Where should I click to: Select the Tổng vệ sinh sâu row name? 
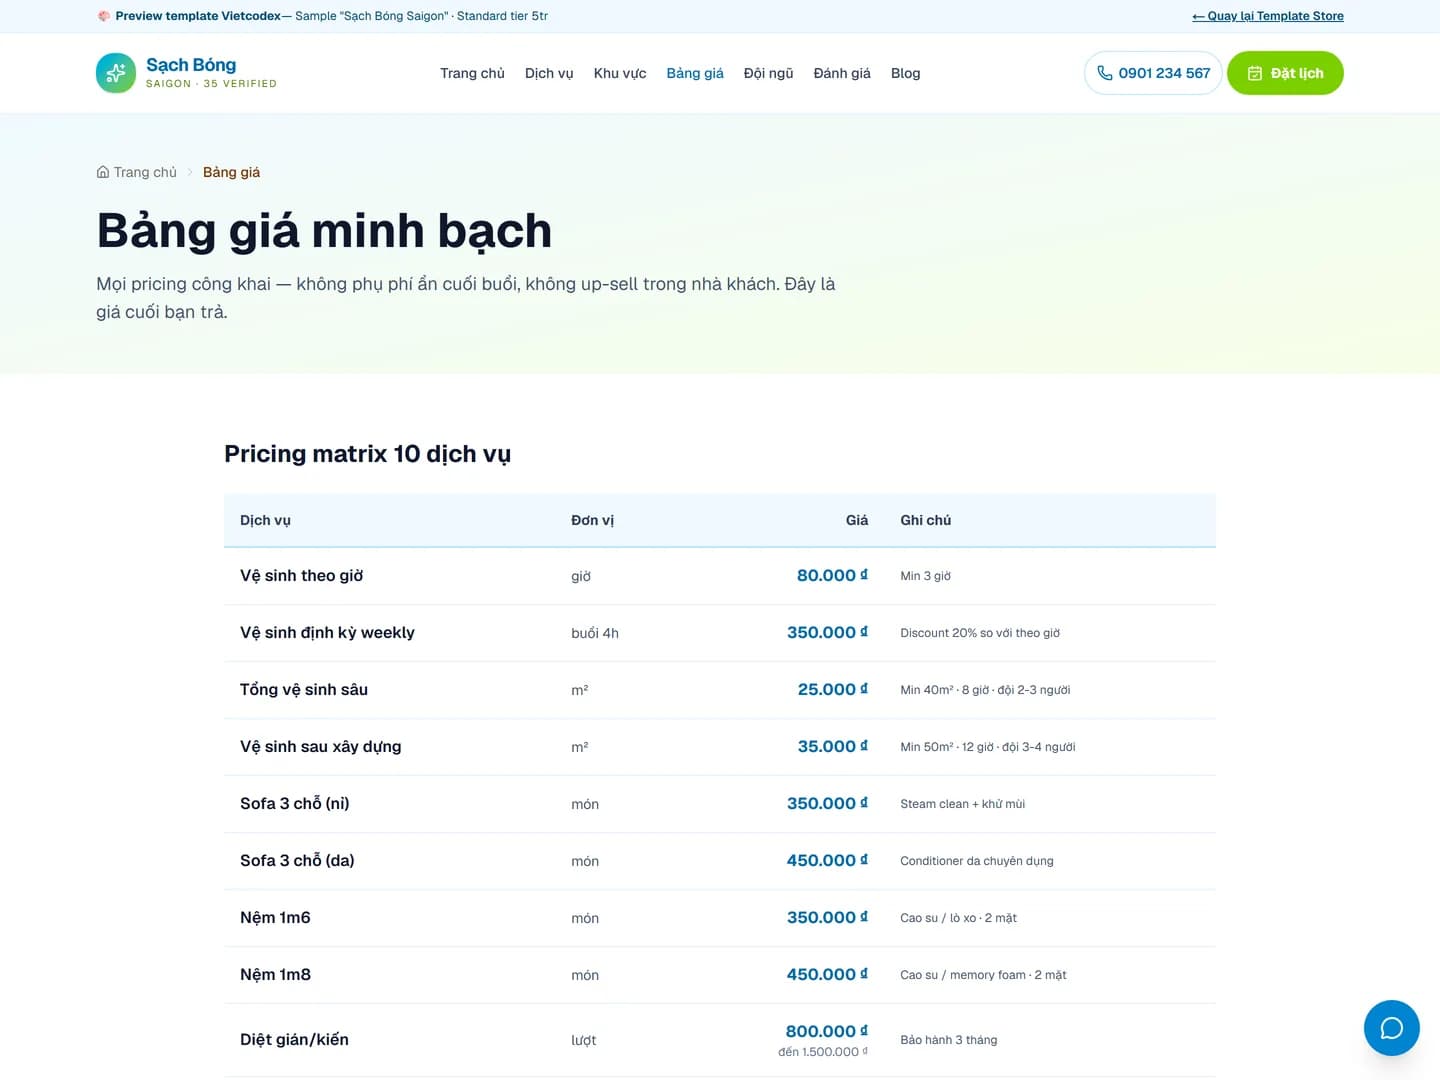click(x=304, y=690)
